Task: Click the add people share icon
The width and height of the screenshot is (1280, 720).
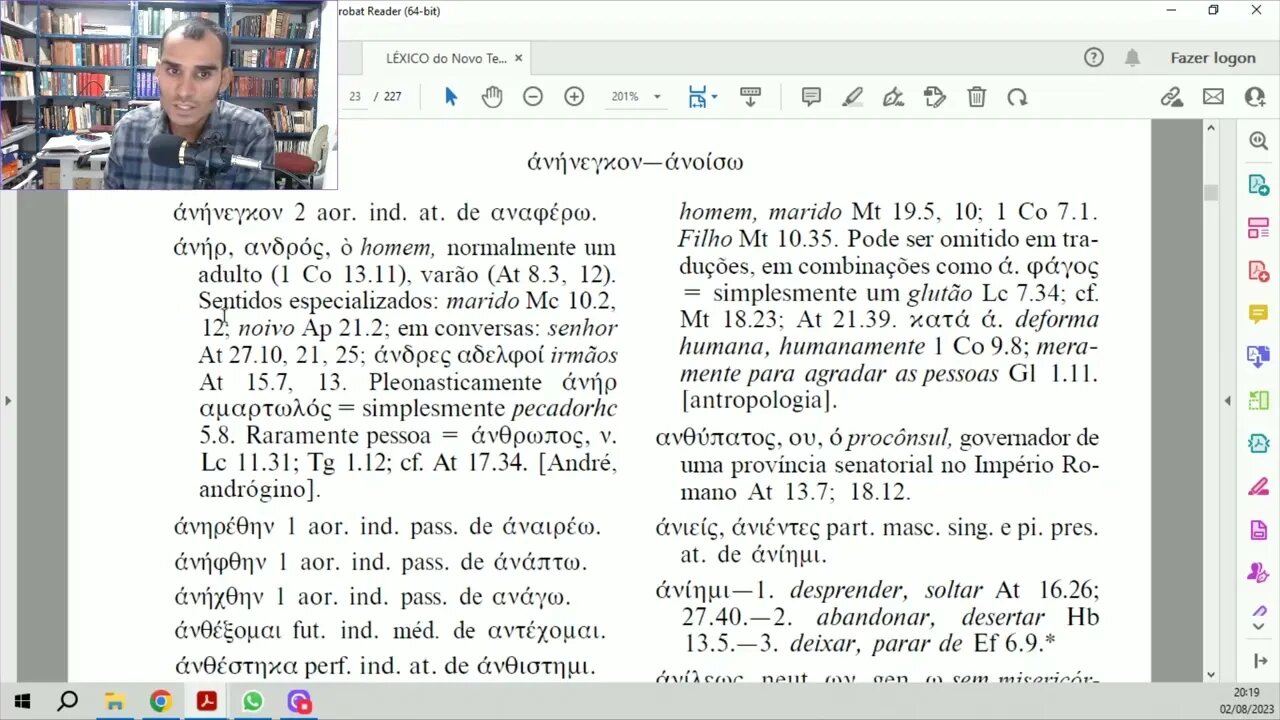Action: pyautogui.click(x=1255, y=97)
